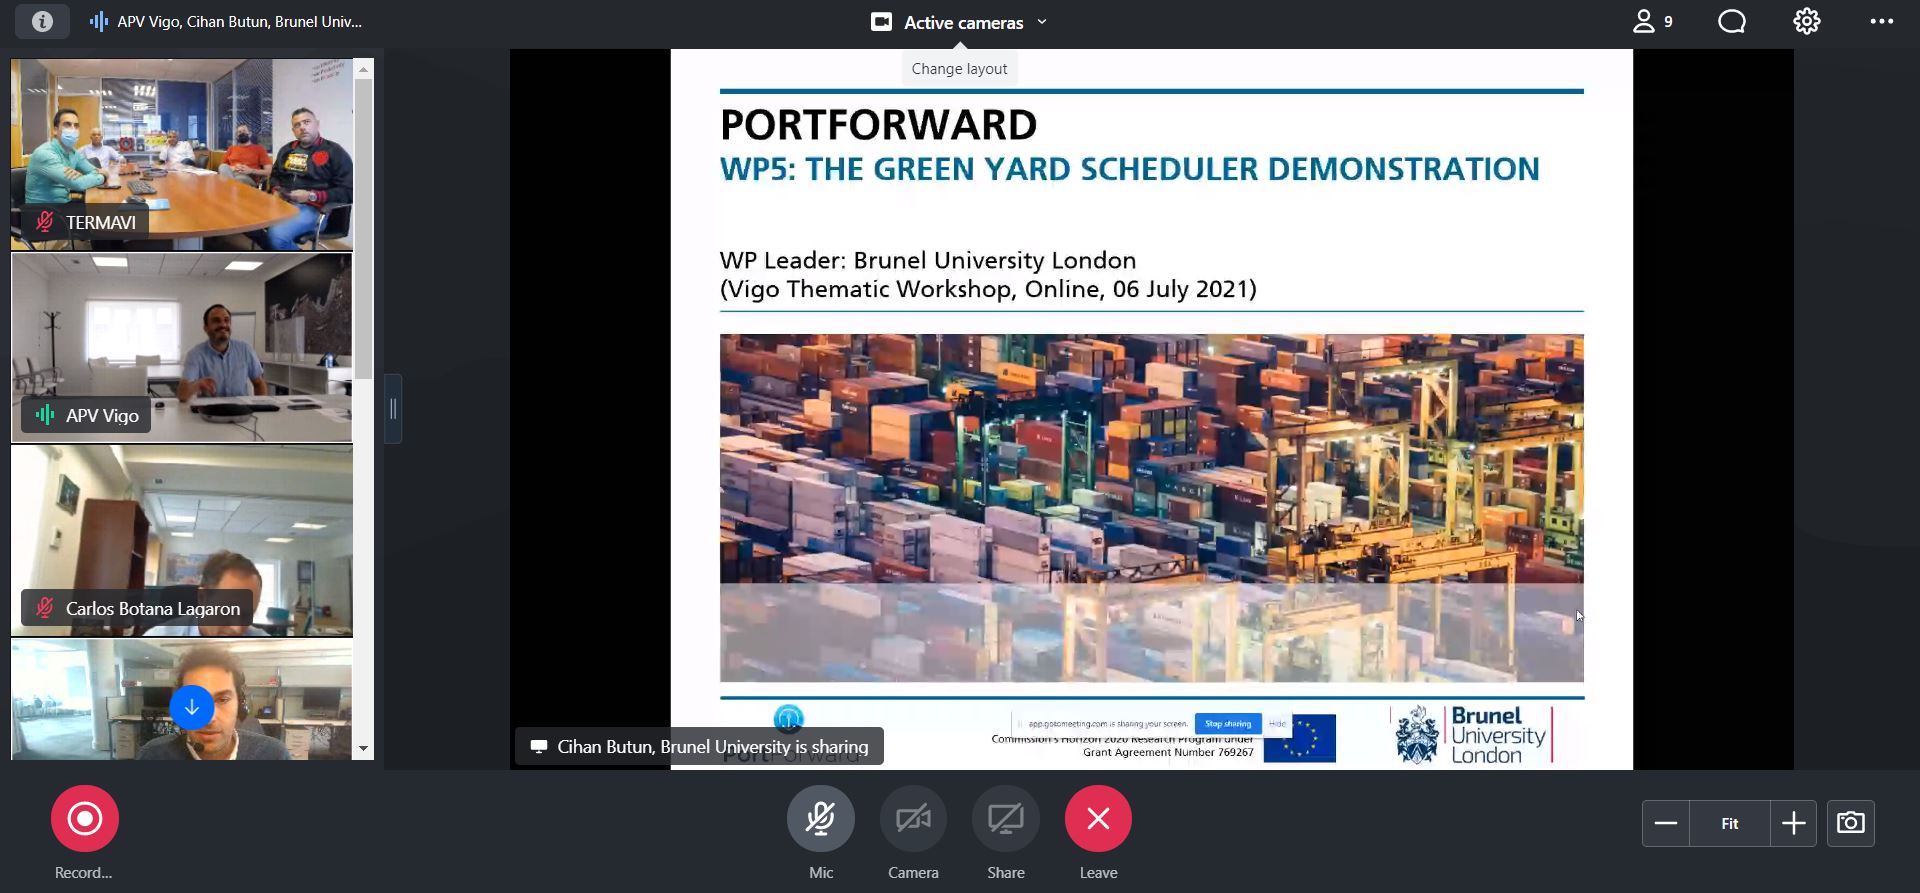The width and height of the screenshot is (1920, 893).
Task: Click the Brunel University London logo
Action: point(1471,735)
